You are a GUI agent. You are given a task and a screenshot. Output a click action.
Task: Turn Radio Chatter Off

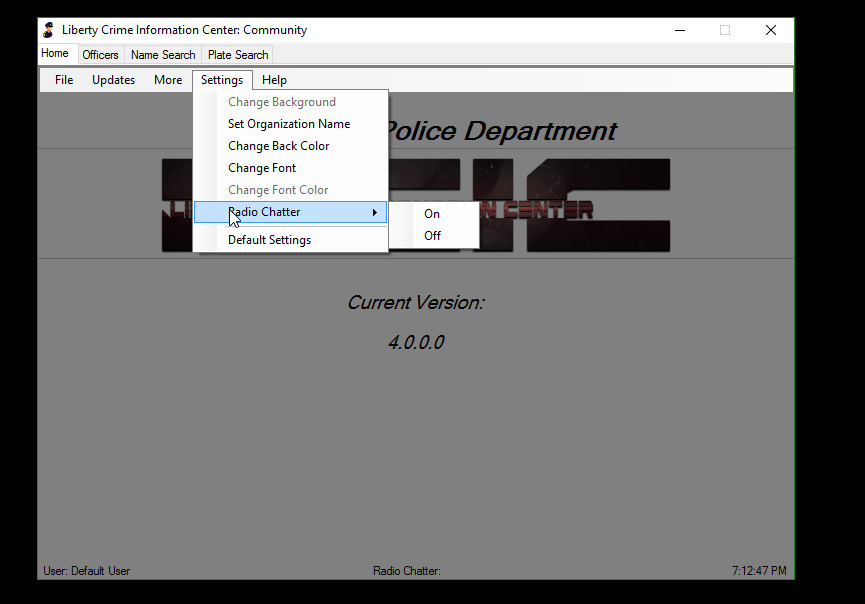432,236
